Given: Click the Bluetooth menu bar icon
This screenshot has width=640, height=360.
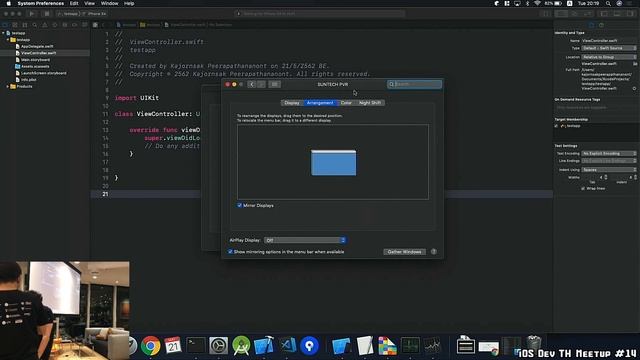Looking at the screenshot, I should (x=527, y=3).
